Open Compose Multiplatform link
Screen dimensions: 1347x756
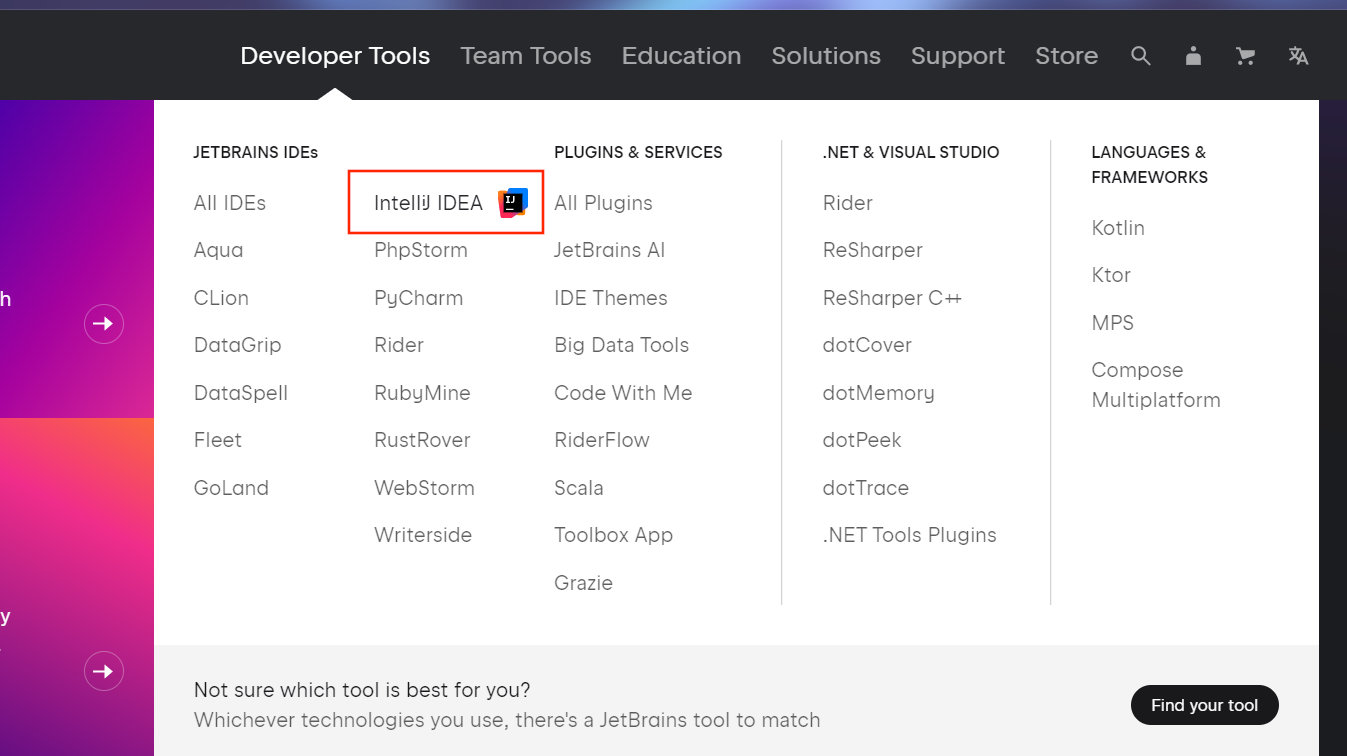point(1156,385)
